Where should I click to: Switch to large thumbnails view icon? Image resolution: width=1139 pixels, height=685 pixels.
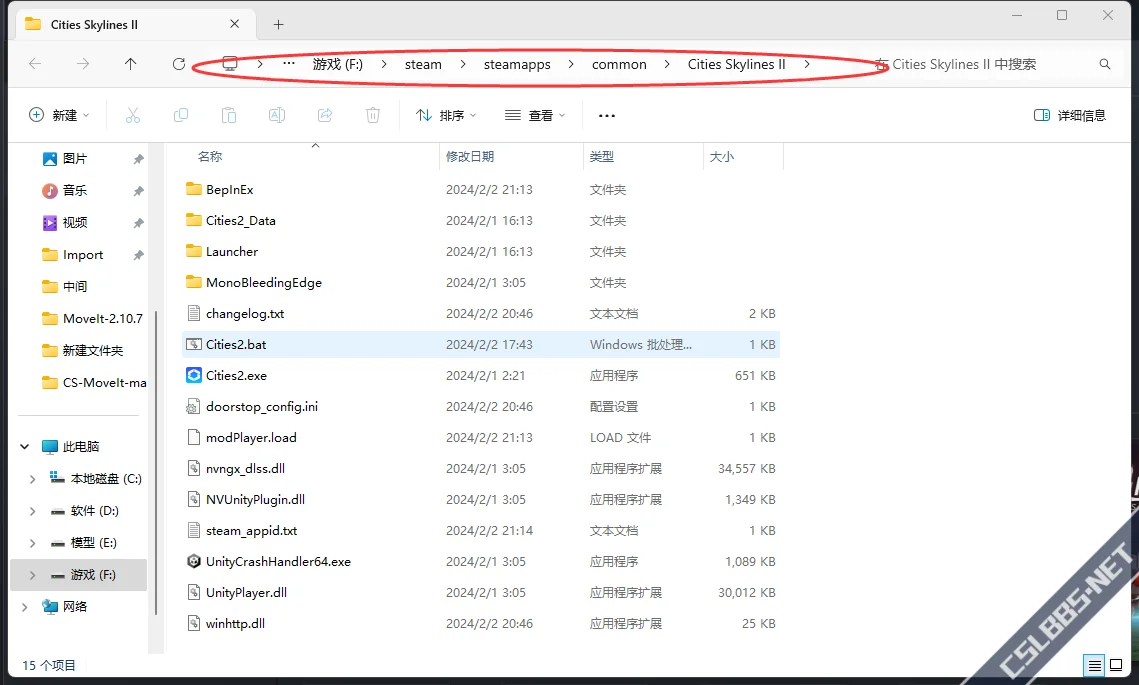click(1116, 665)
